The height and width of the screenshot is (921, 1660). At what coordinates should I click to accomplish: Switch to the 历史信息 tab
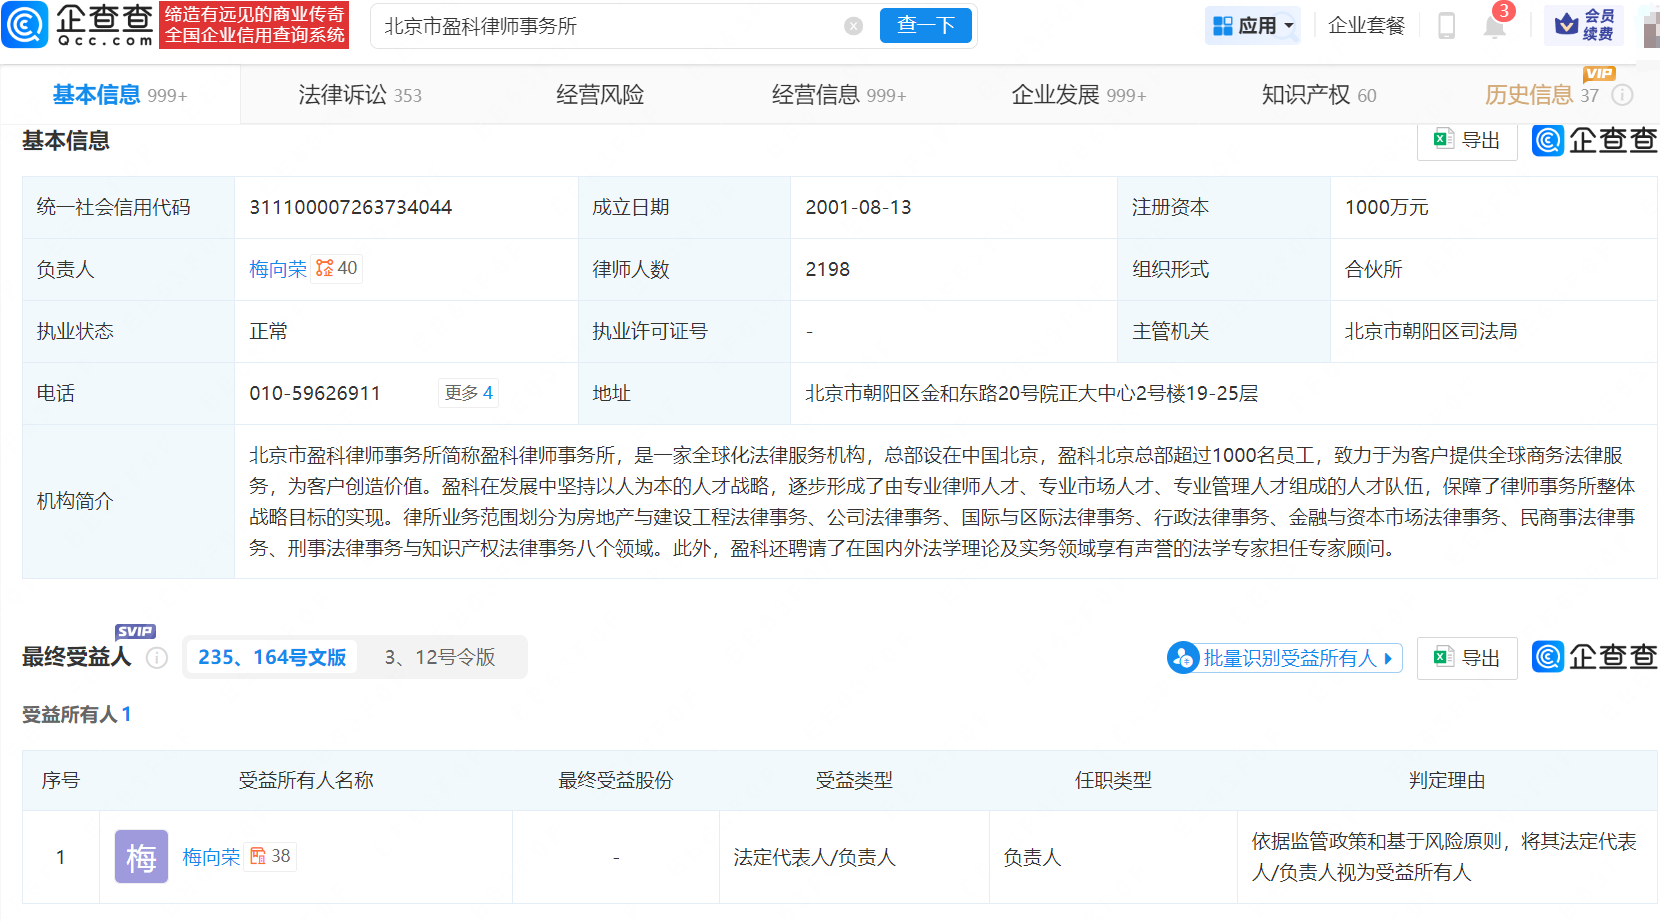coord(1542,95)
